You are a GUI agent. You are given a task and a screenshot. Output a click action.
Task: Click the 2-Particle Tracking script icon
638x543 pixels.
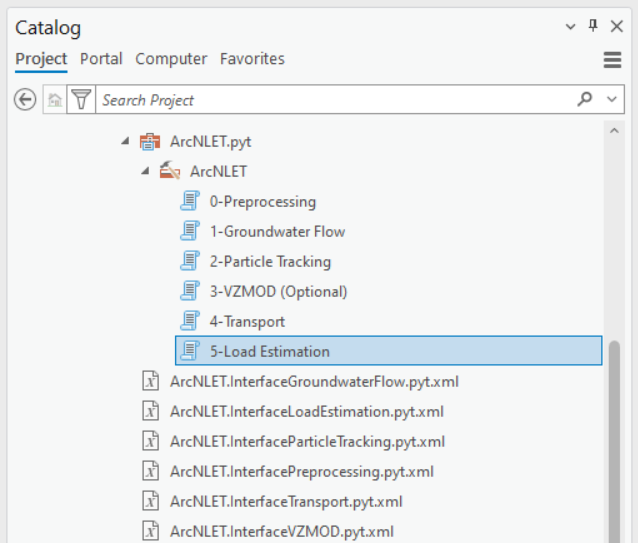click(x=190, y=261)
